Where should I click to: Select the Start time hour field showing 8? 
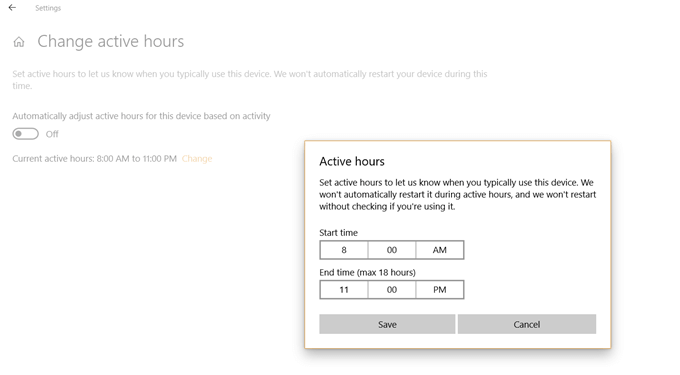pyautogui.click(x=344, y=250)
